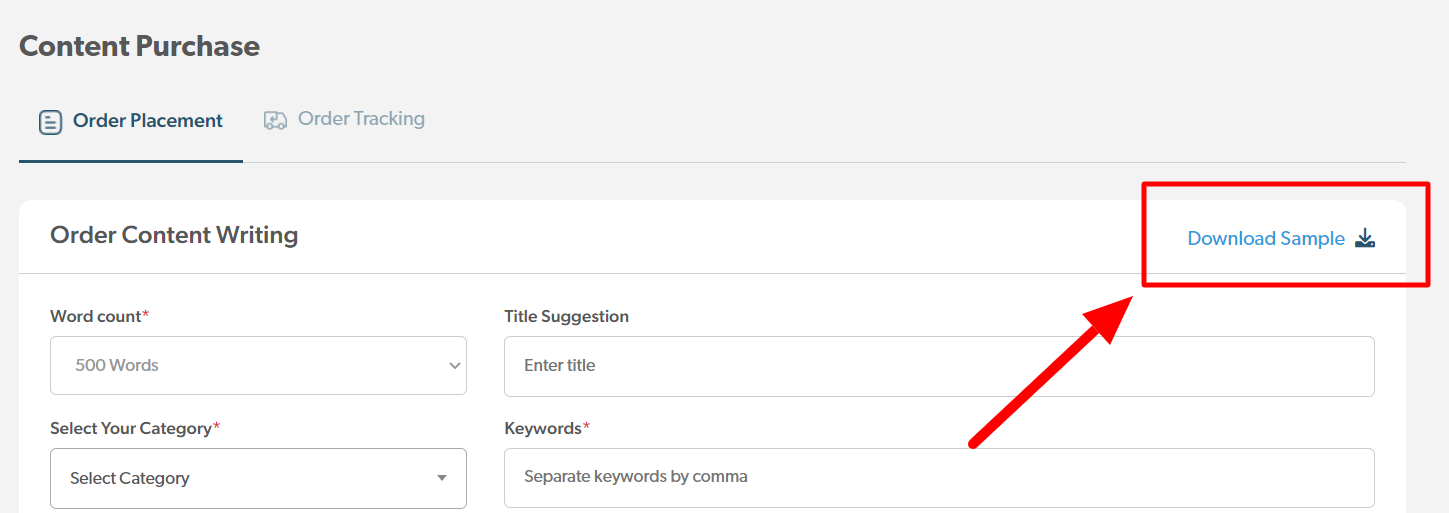
Task: Click the Order Content Writing heading
Action: pos(174,235)
